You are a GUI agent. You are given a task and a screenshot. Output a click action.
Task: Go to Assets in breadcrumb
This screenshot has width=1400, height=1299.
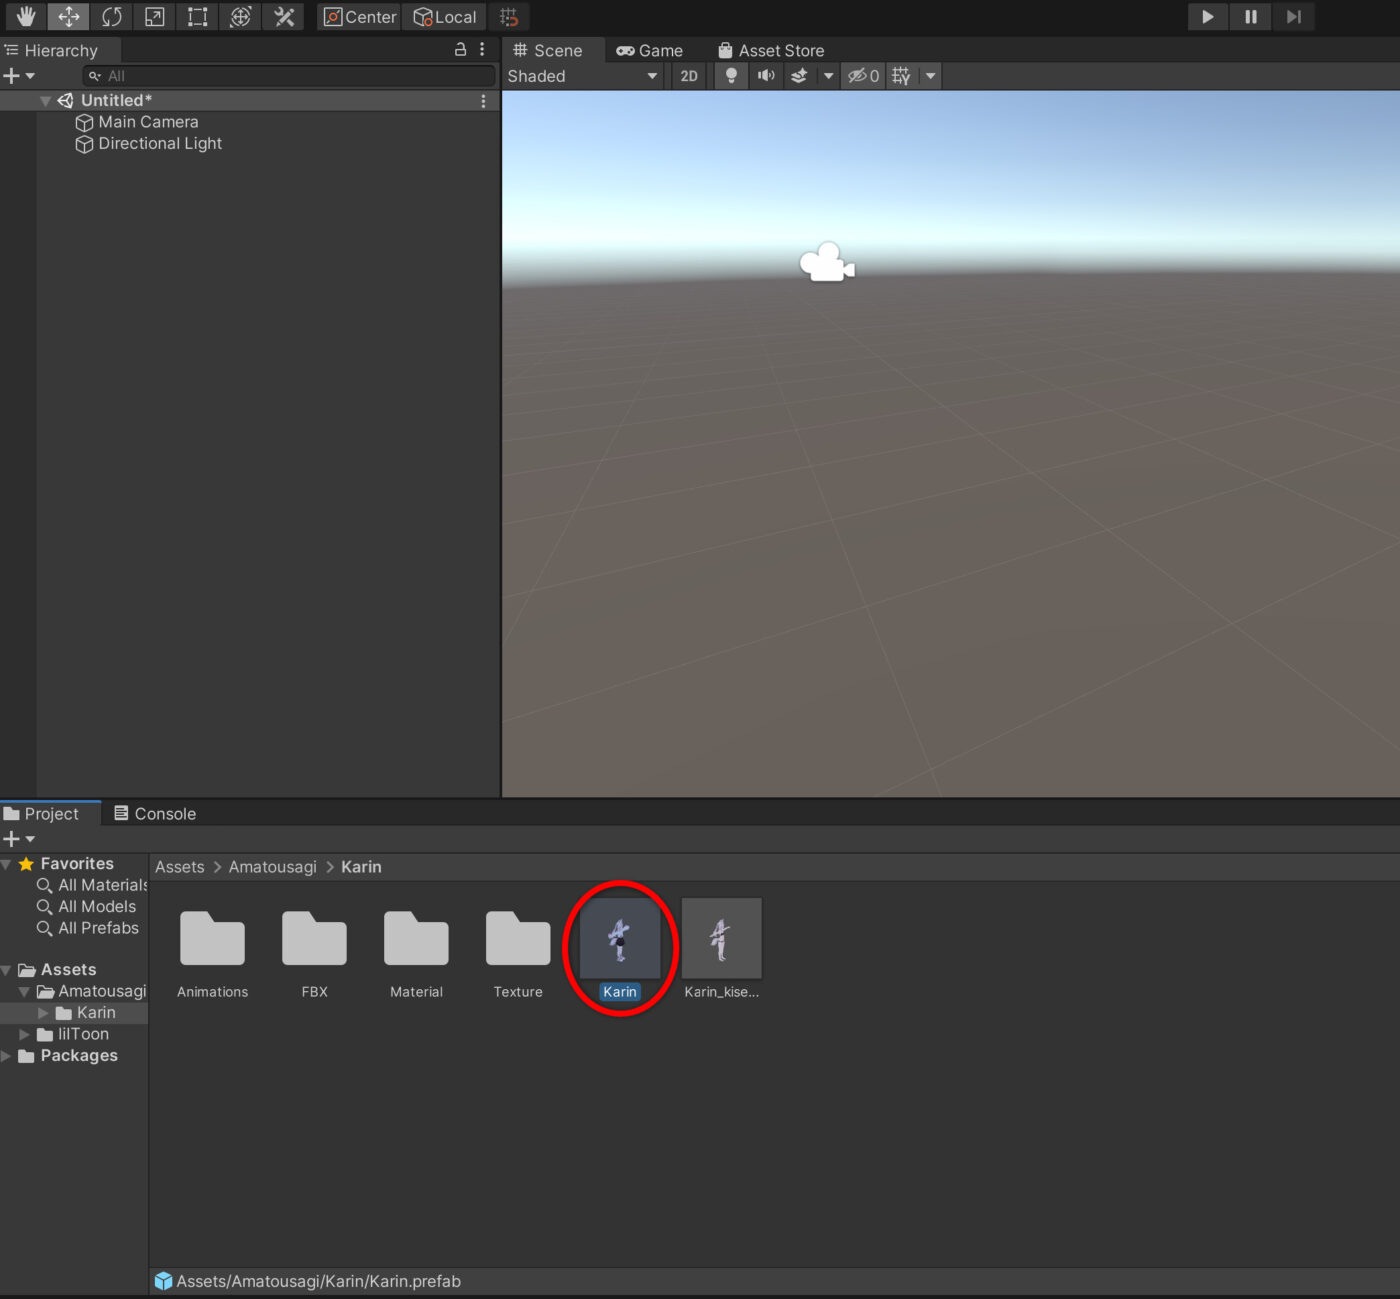179,867
